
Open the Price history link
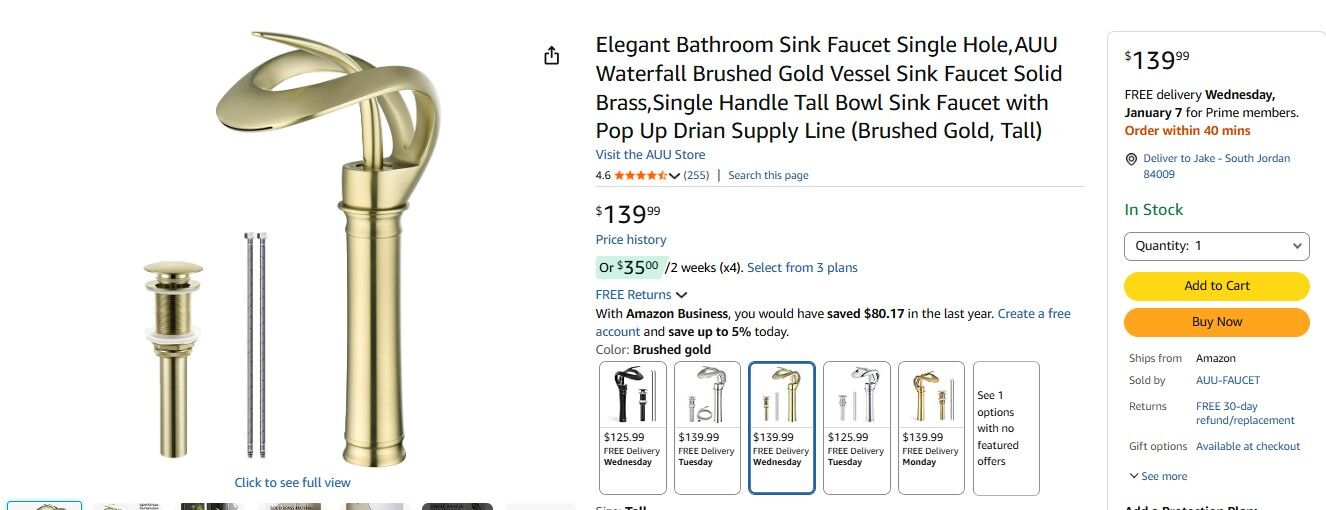pyautogui.click(x=631, y=240)
